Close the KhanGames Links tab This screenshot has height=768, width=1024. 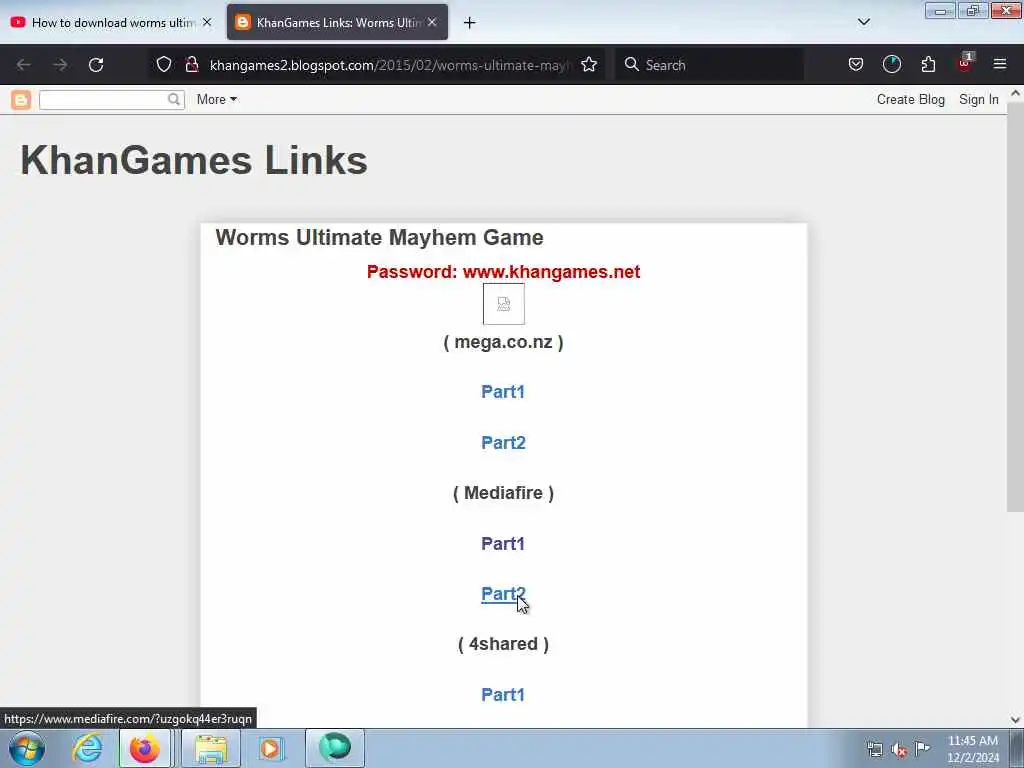(432, 22)
